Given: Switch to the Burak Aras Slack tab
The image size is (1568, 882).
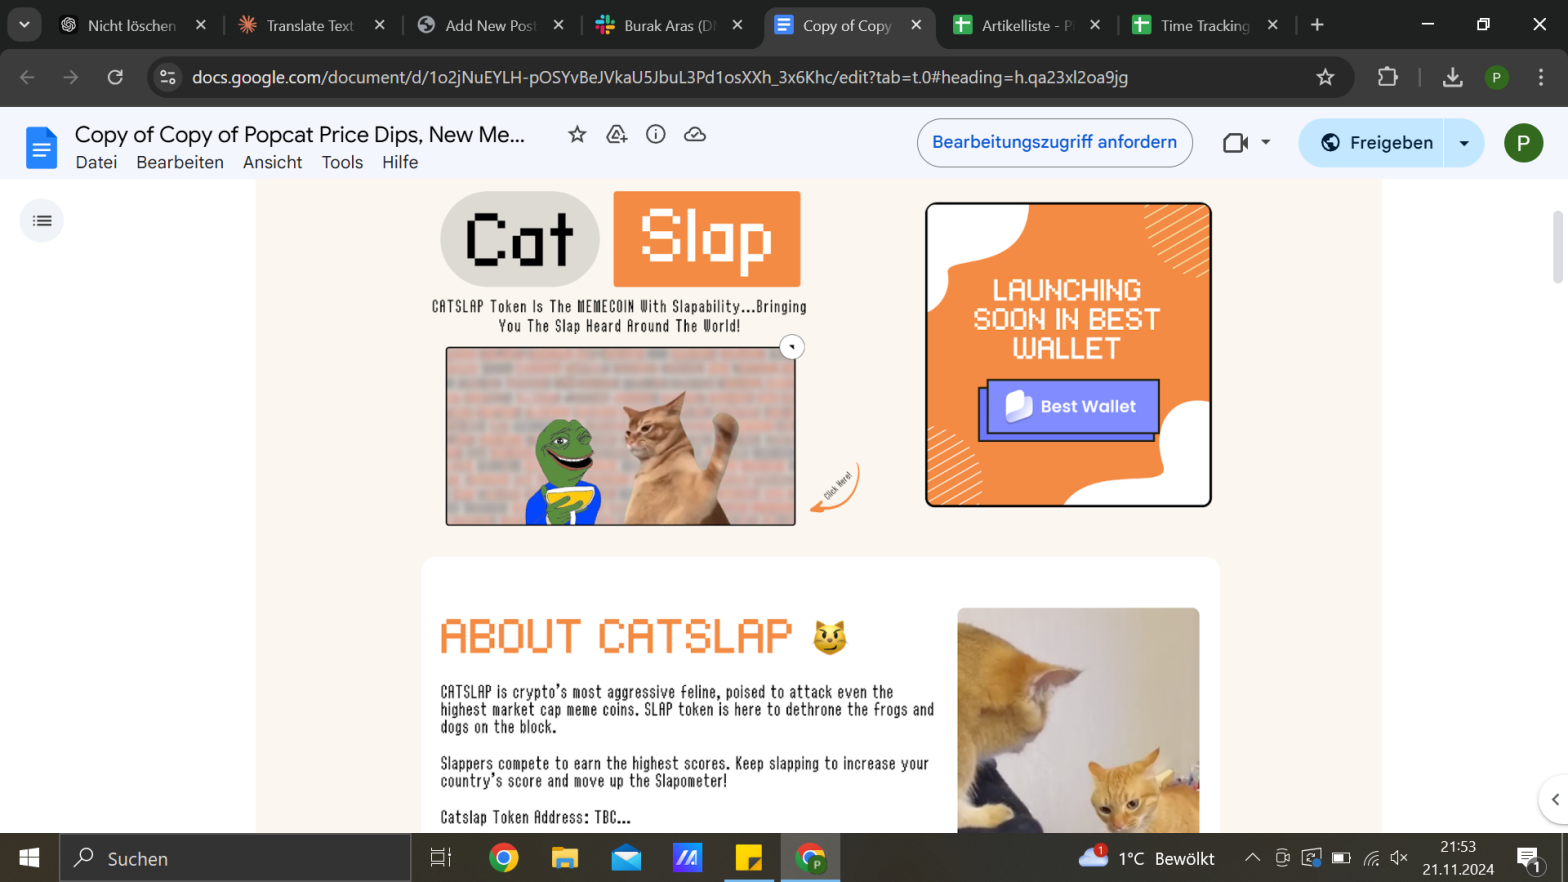Looking at the screenshot, I should click(x=668, y=26).
